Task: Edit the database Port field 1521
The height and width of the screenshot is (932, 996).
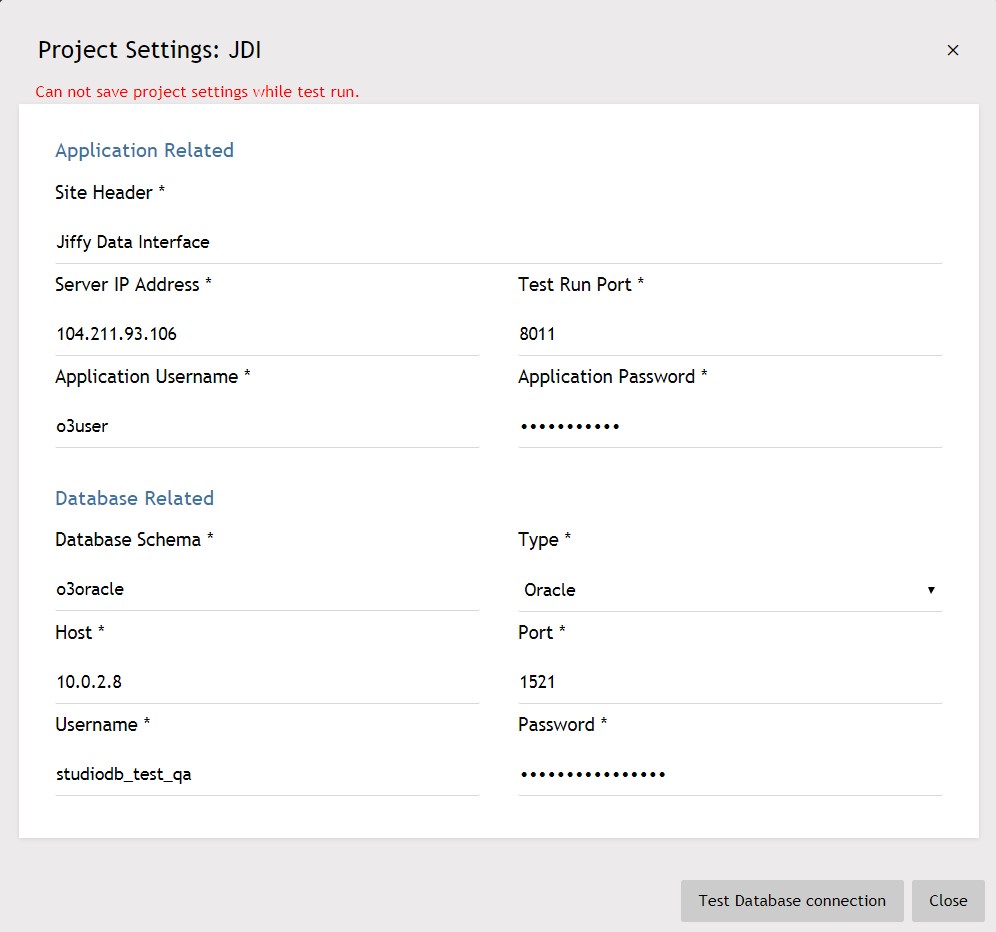Action: (x=730, y=682)
